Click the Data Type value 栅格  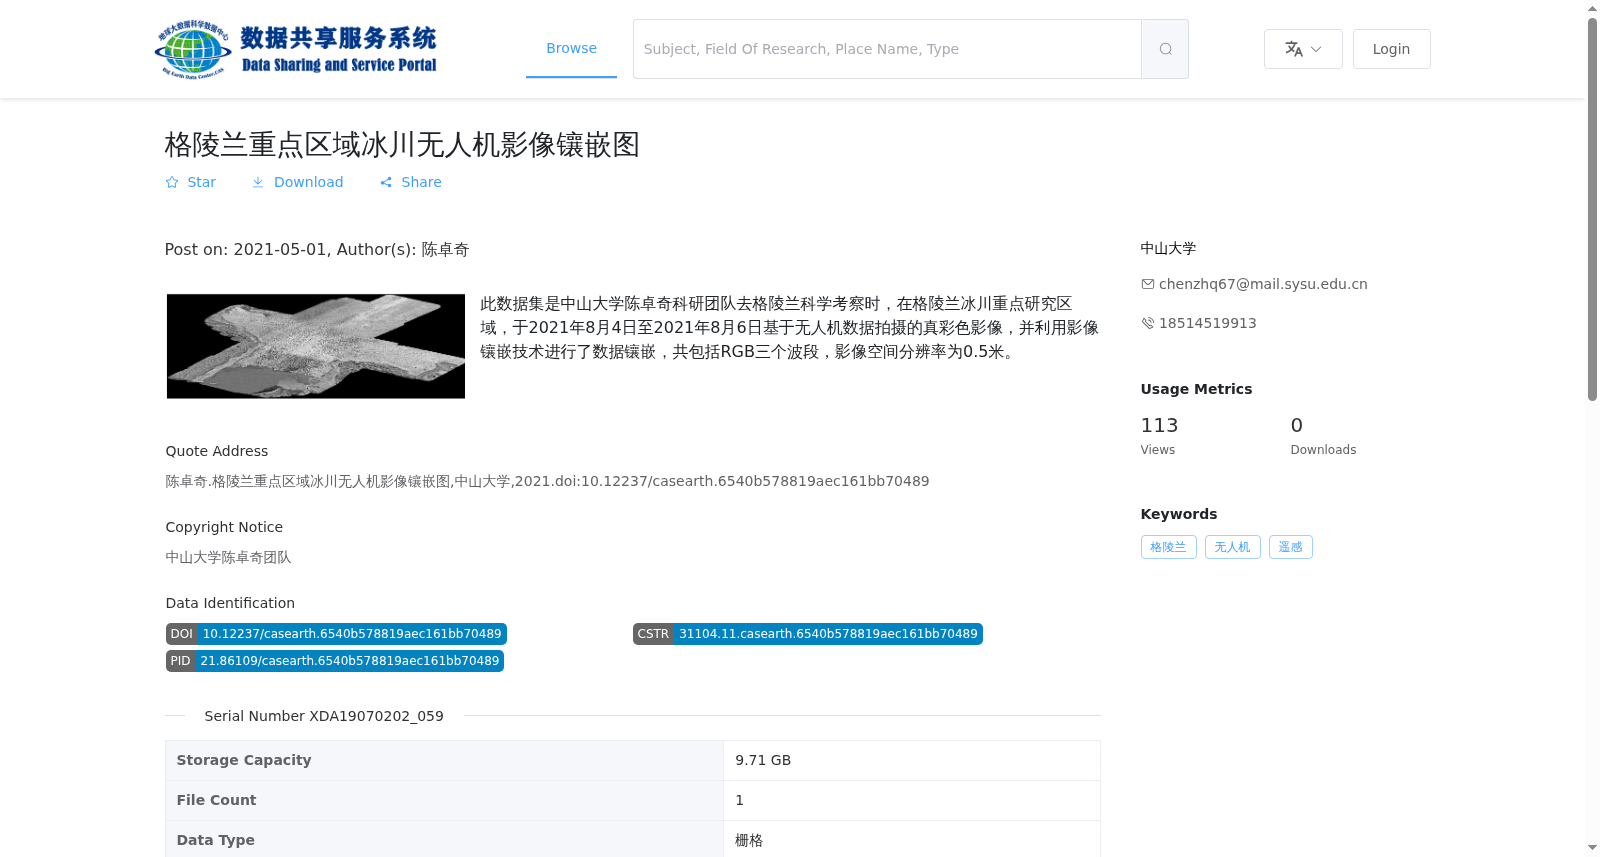(749, 840)
